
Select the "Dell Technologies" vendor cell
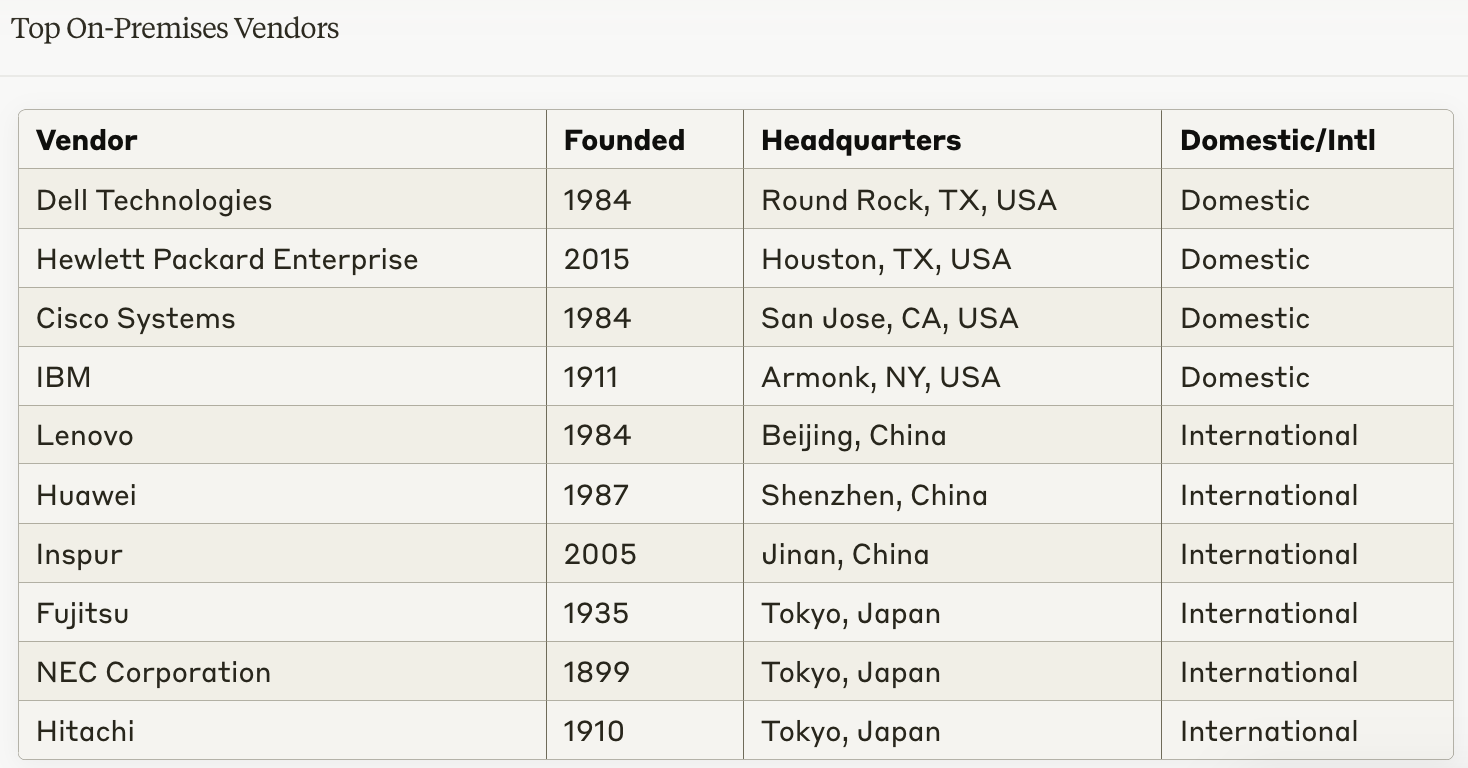coord(283,199)
